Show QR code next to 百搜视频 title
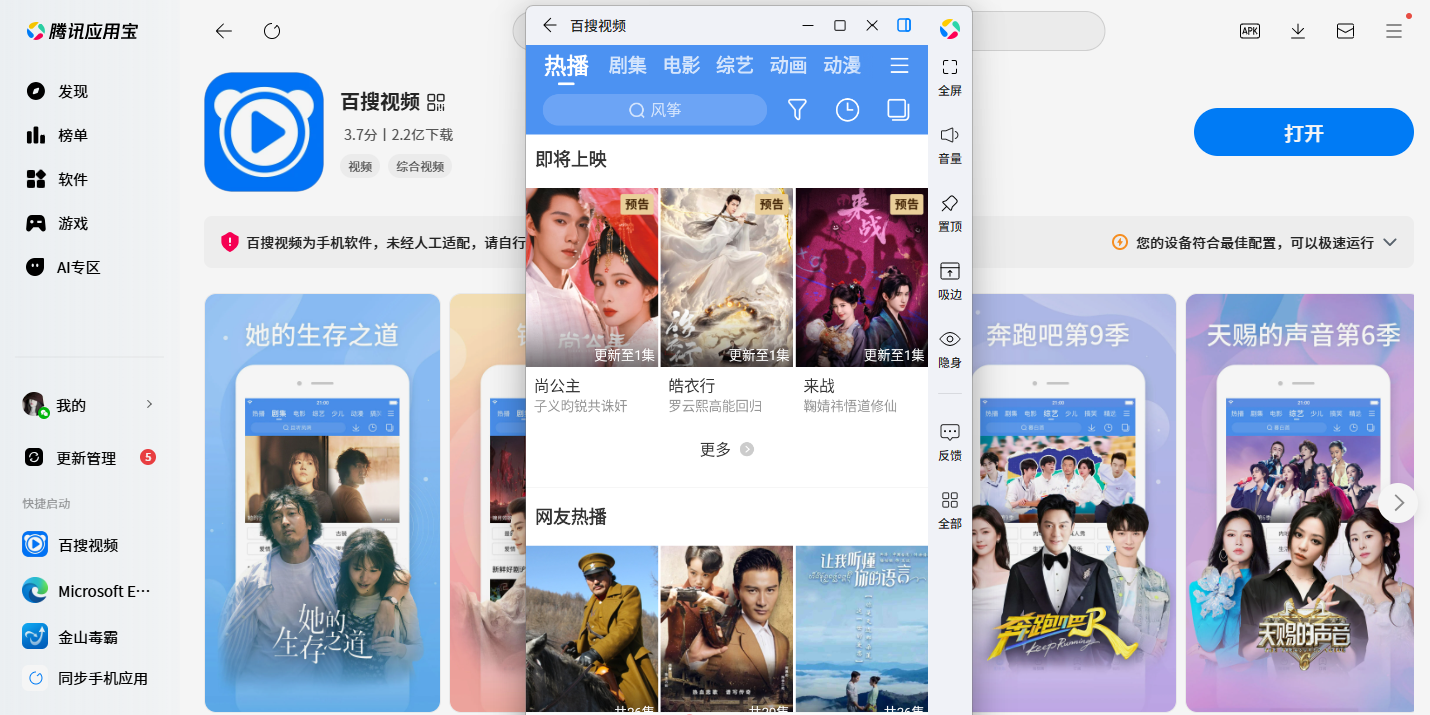 coord(436,102)
